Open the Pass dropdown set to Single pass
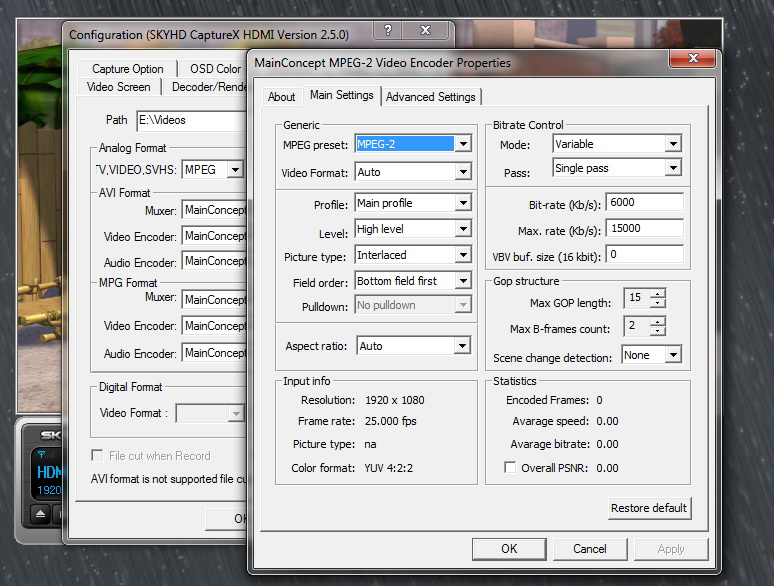The width and height of the screenshot is (774, 586). pos(672,168)
